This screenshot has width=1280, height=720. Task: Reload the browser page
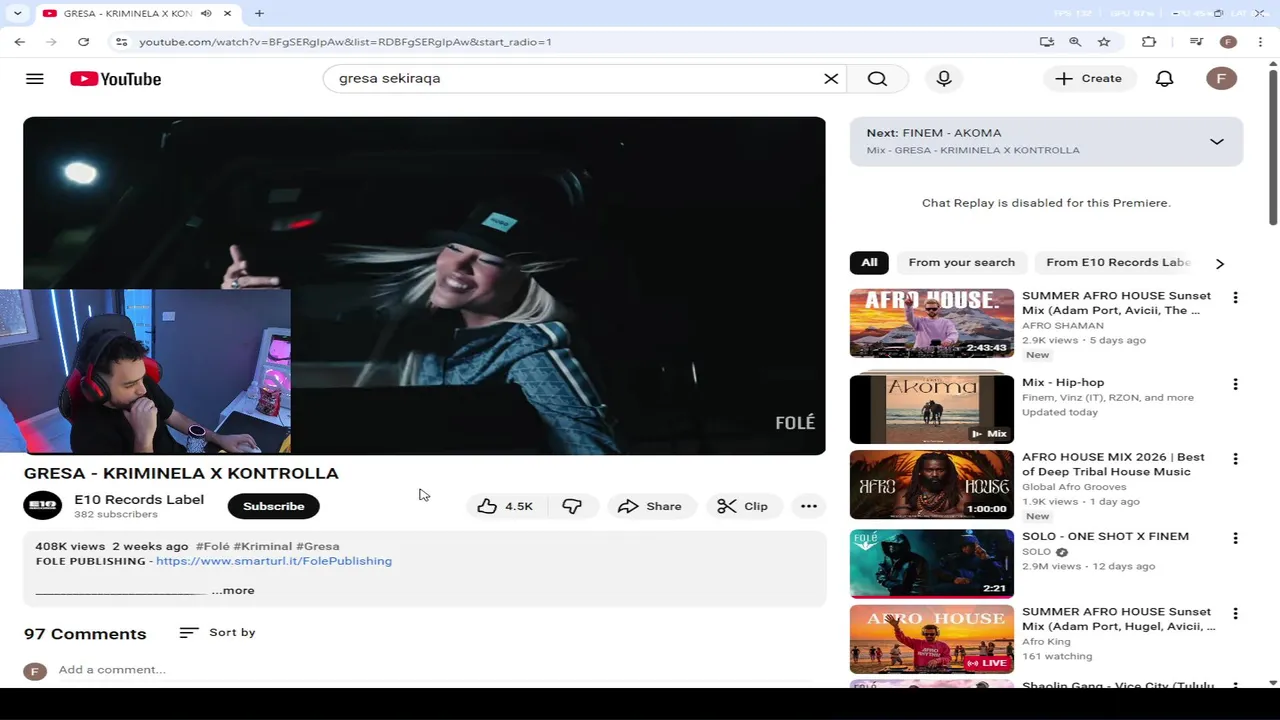pyautogui.click(x=83, y=42)
